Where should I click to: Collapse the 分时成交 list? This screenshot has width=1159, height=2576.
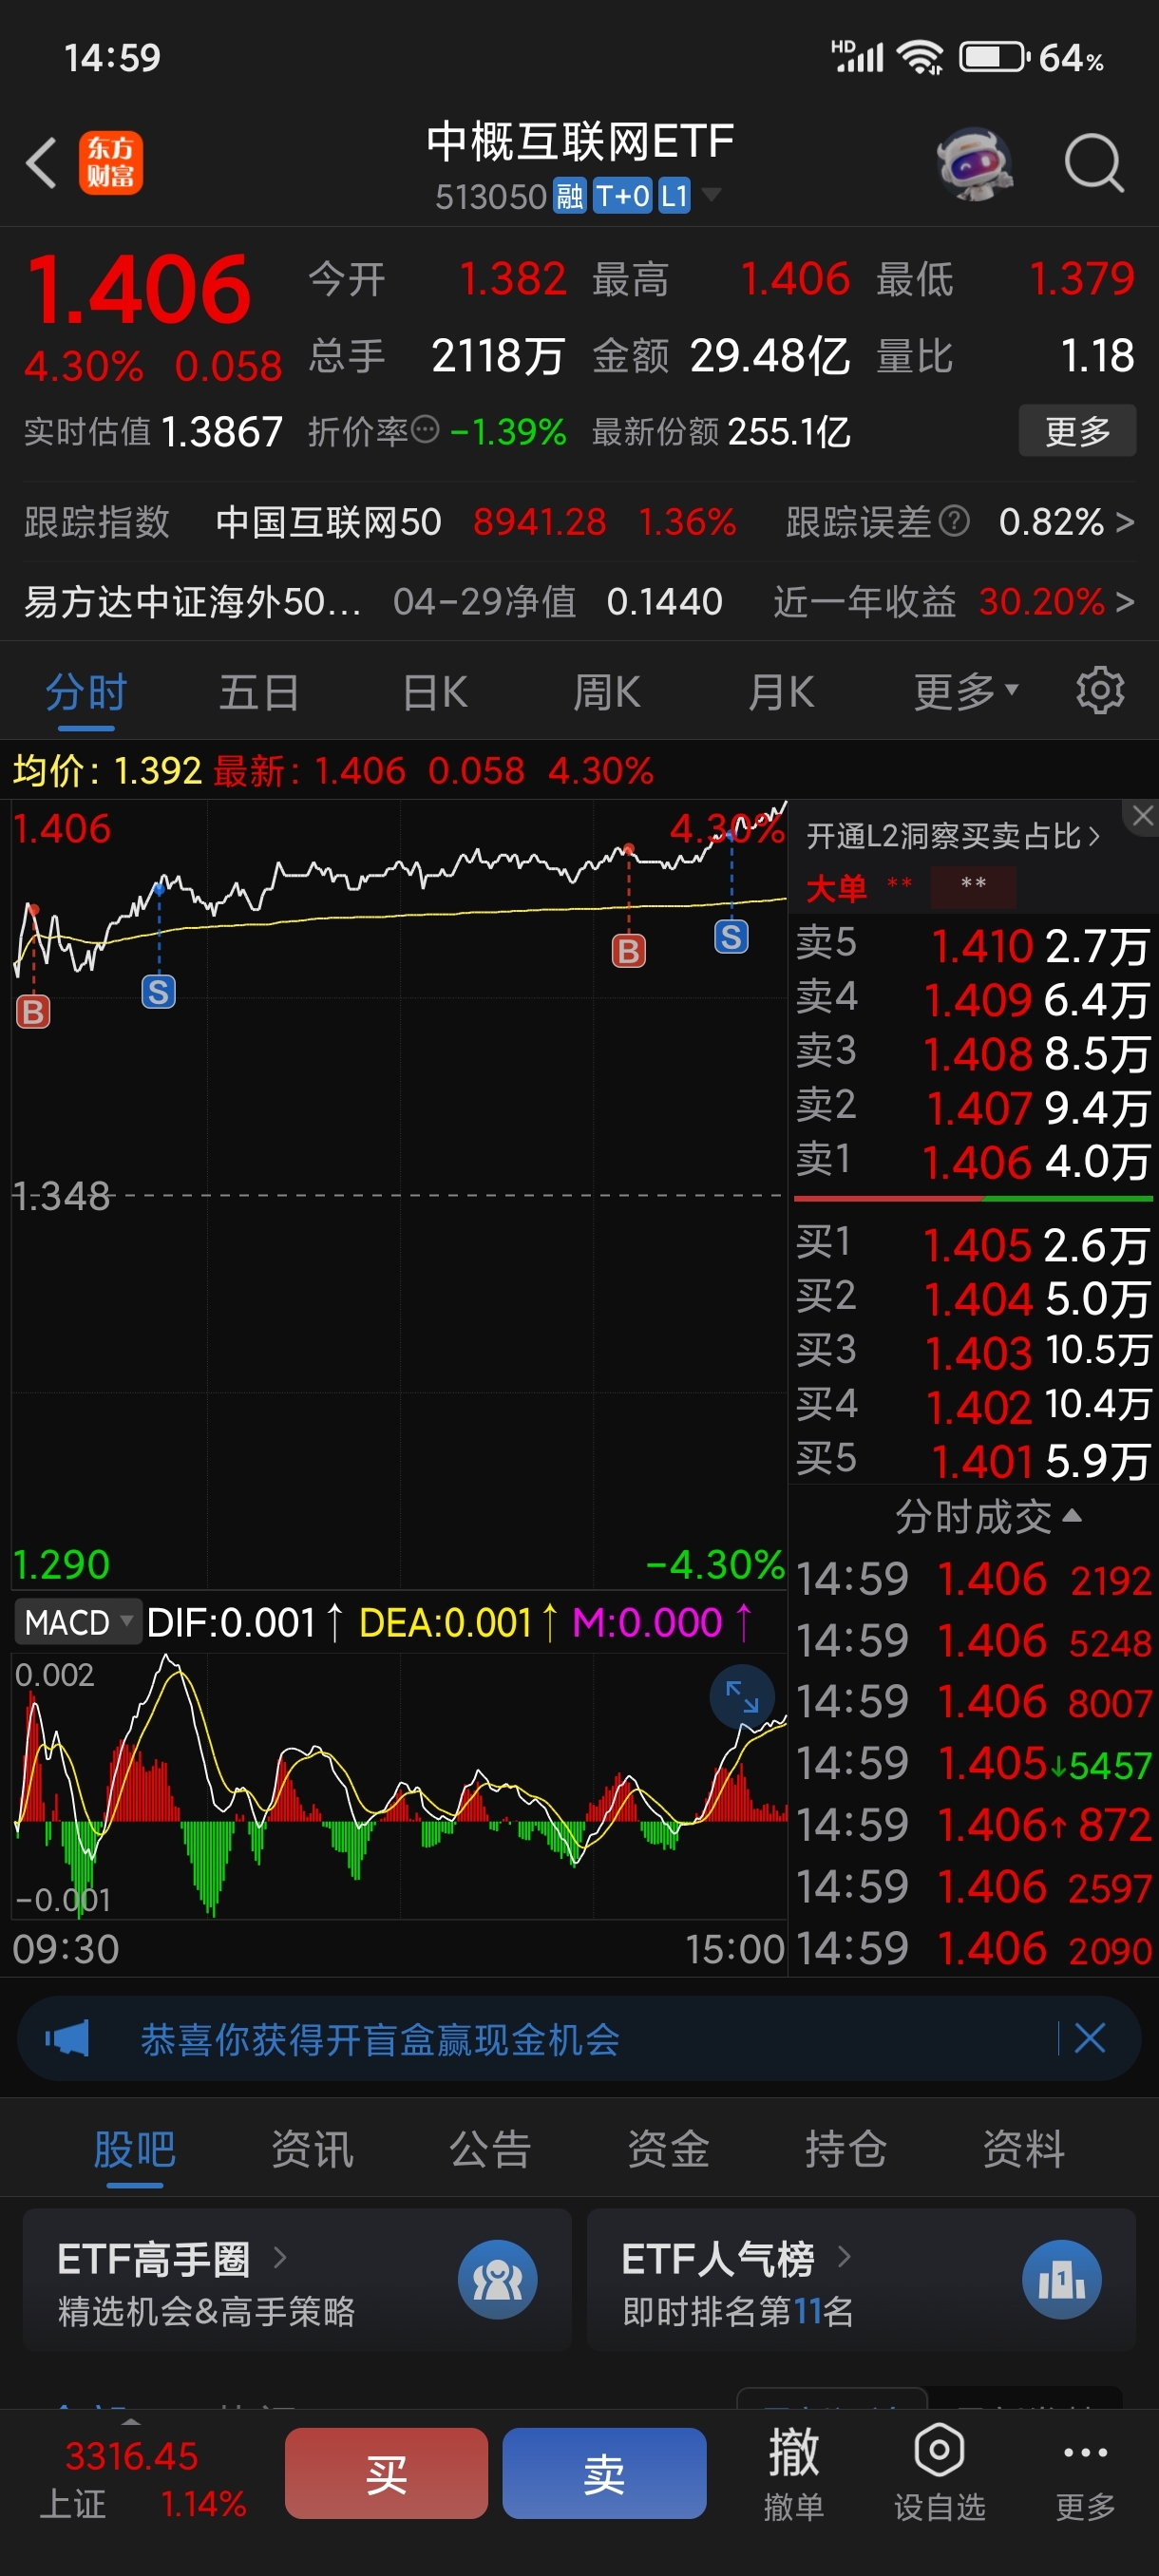(x=986, y=1516)
